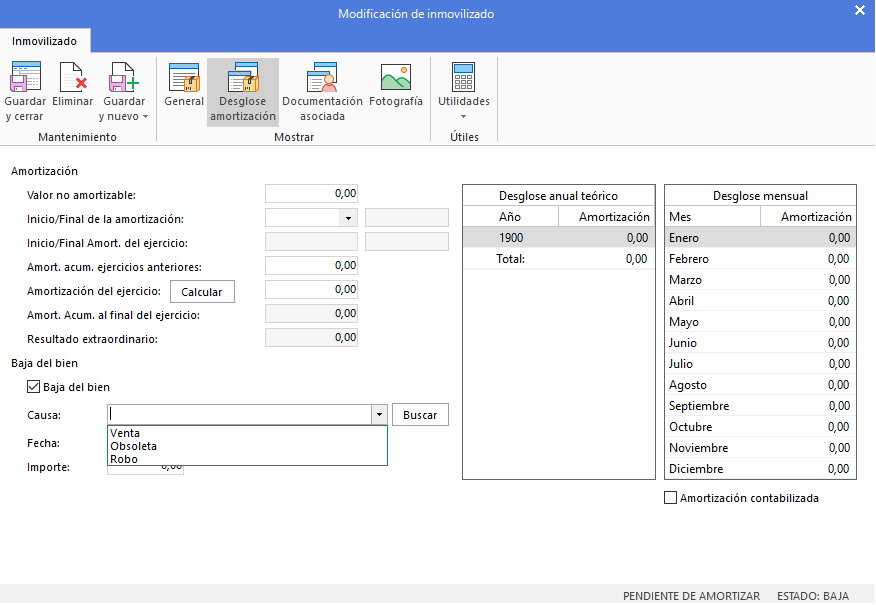The height and width of the screenshot is (605, 876).
Task: Click the Causa text input
Action: coord(240,415)
